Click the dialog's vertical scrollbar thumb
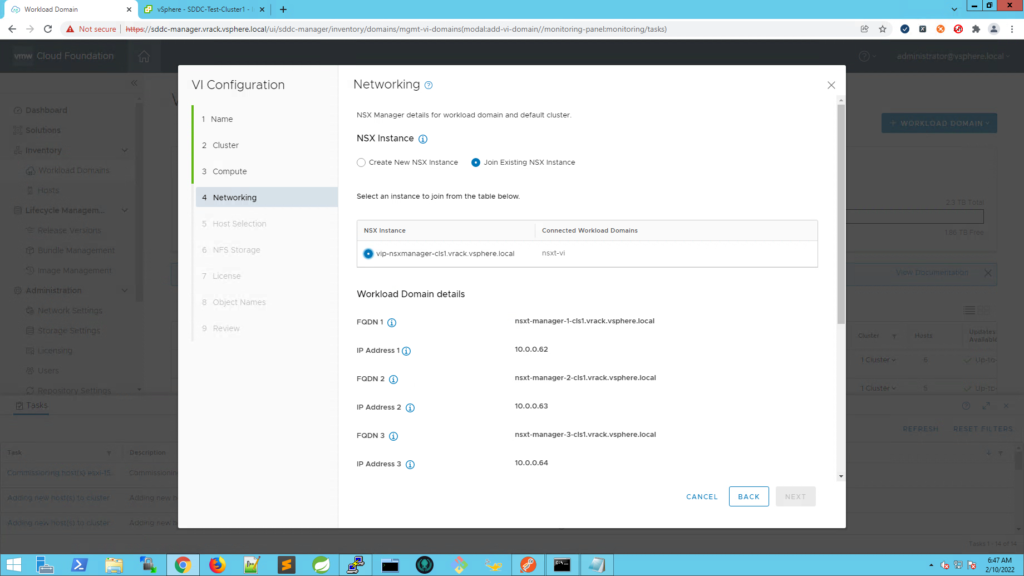This screenshot has width=1024, height=576. (x=840, y=214)
